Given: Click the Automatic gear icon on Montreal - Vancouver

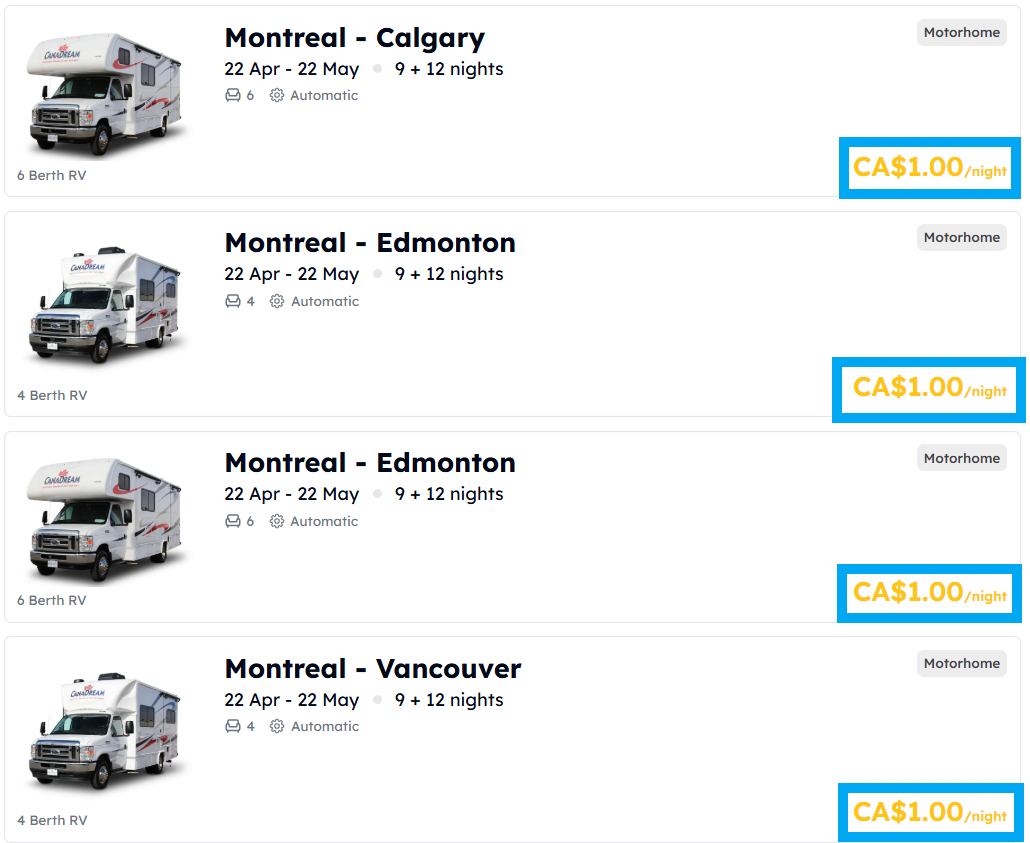Looking at the screenshot, I should [276, 726].
